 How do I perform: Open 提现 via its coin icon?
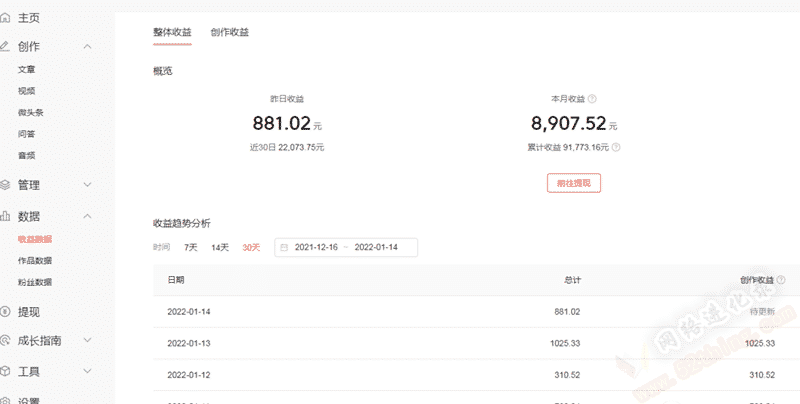click(x=6, y=312)
